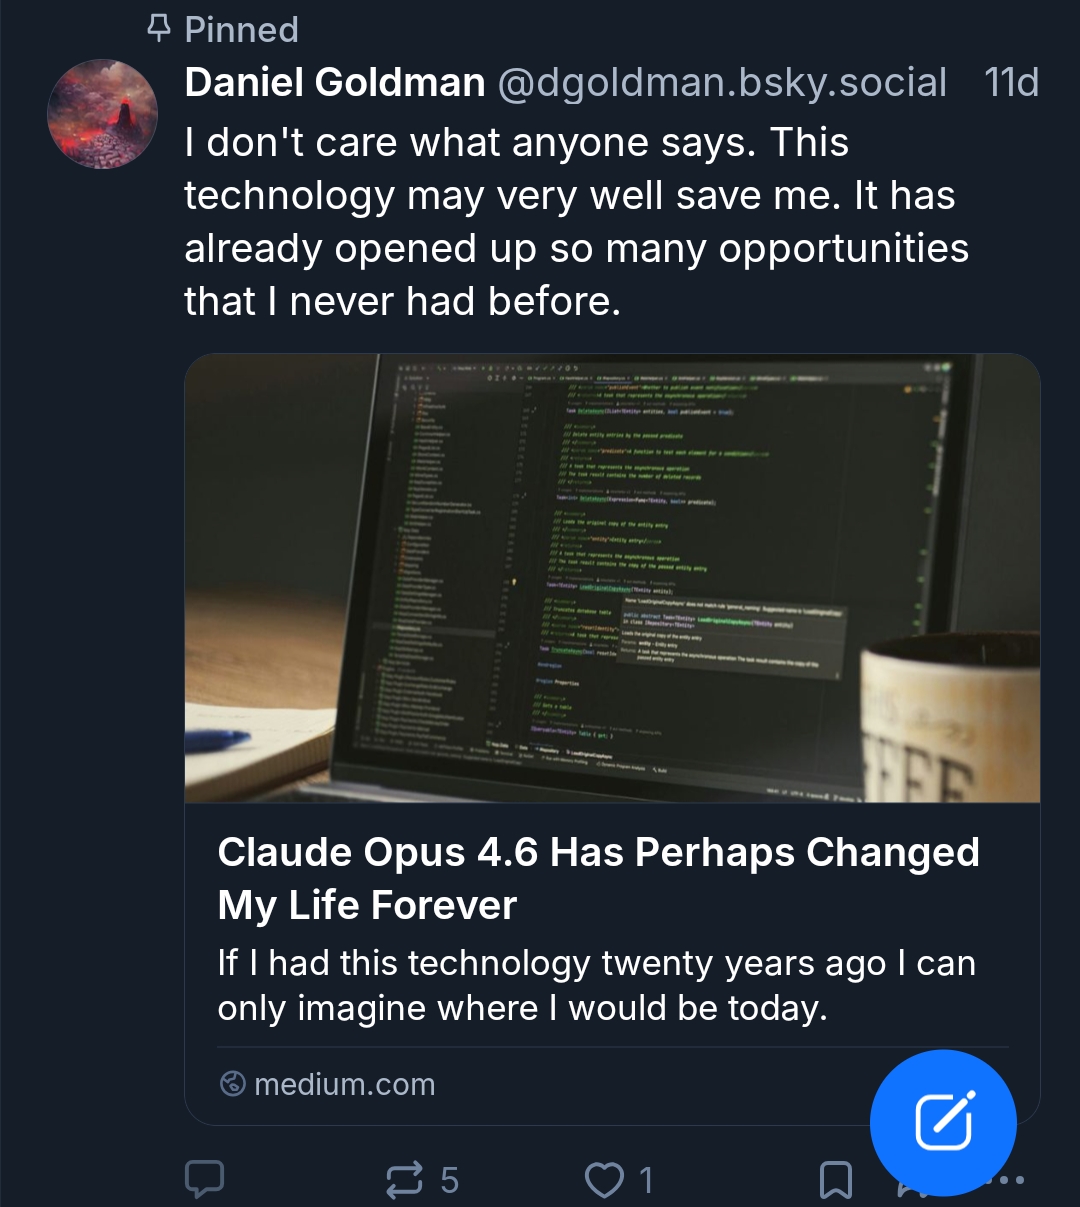Viewport: 1080px width, 1207px height.
Task: Open the Daniel Goldman display name
Action: (335, 83)
